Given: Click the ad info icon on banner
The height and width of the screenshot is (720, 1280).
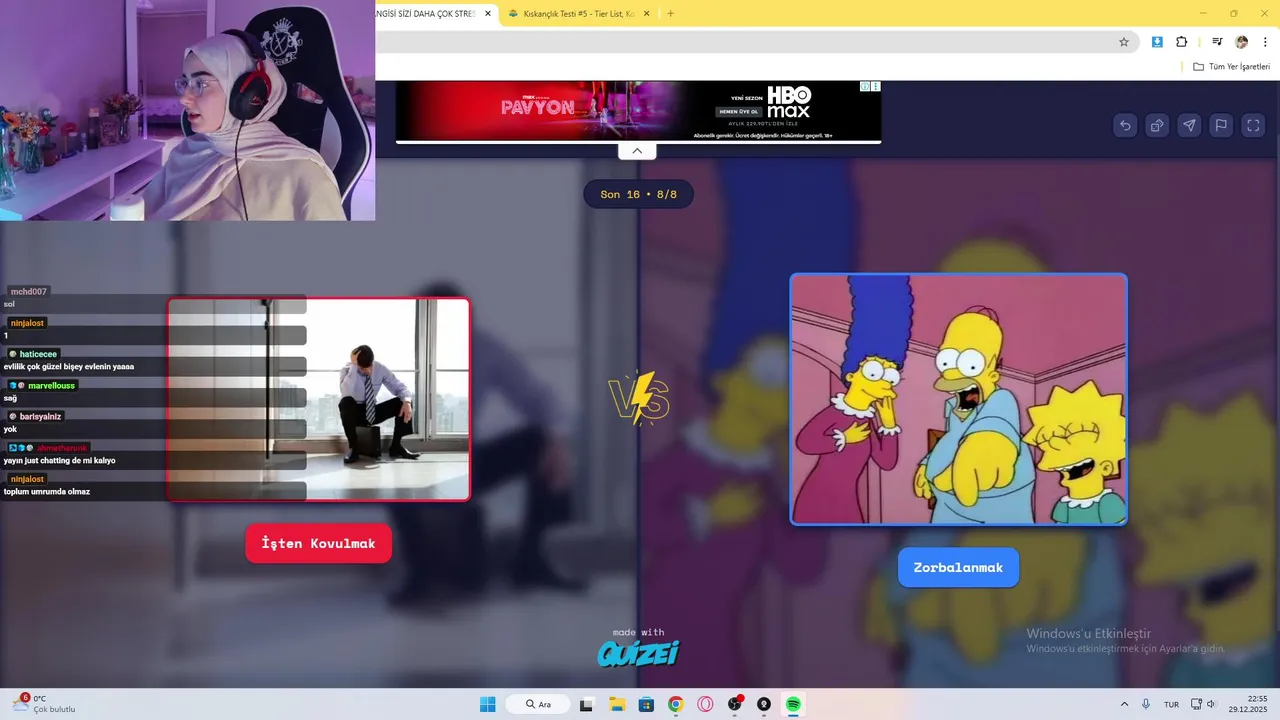Looking at the screenshot, I should pyautogui.click(x=866, y=87).
